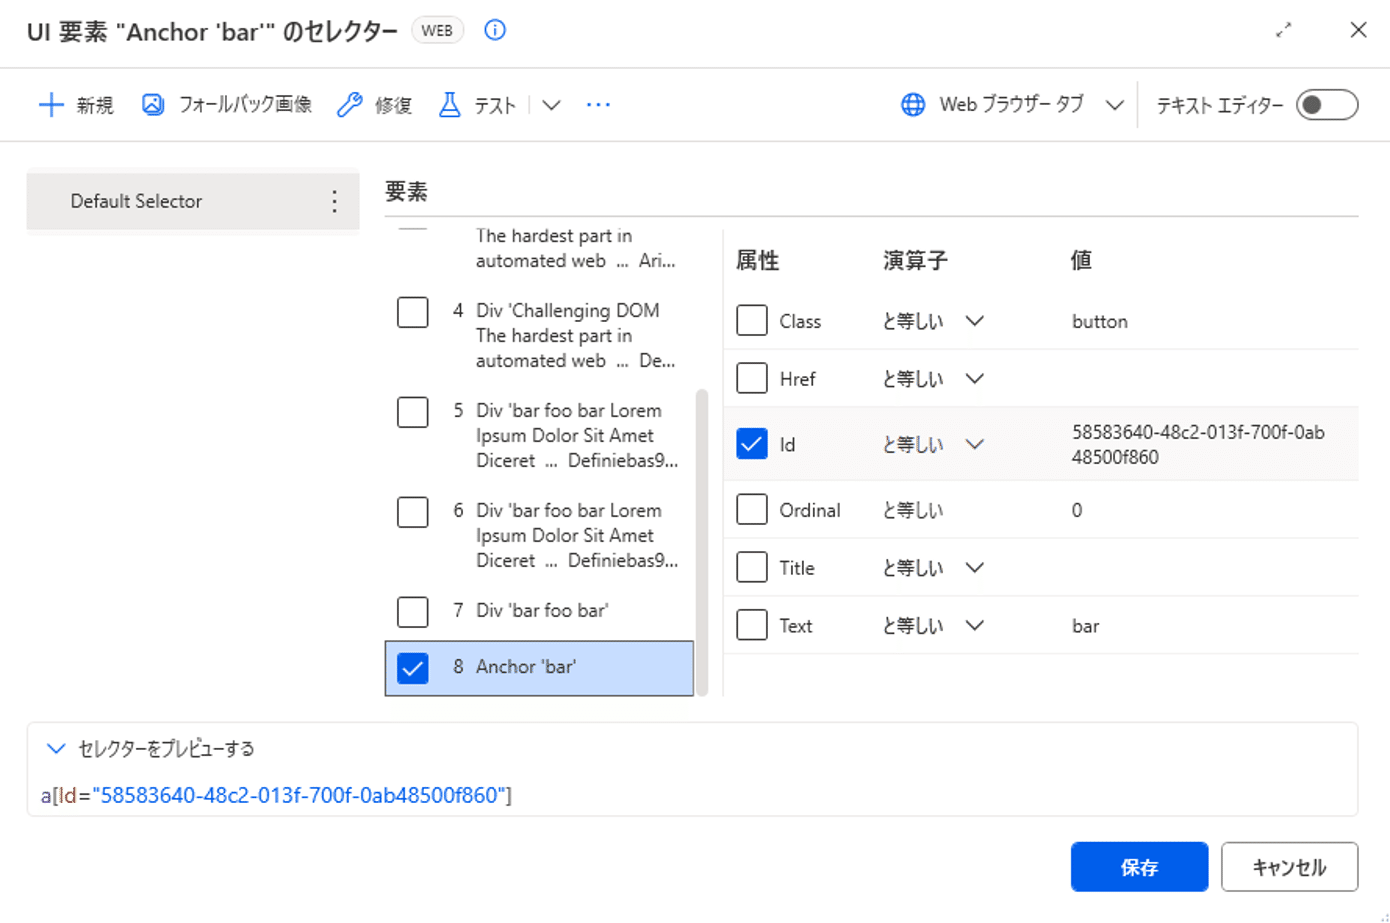1390x923 pixels.
Task: Uncheck element 8 Anchor 'bar' checkbox
Action: coord(413,668)
